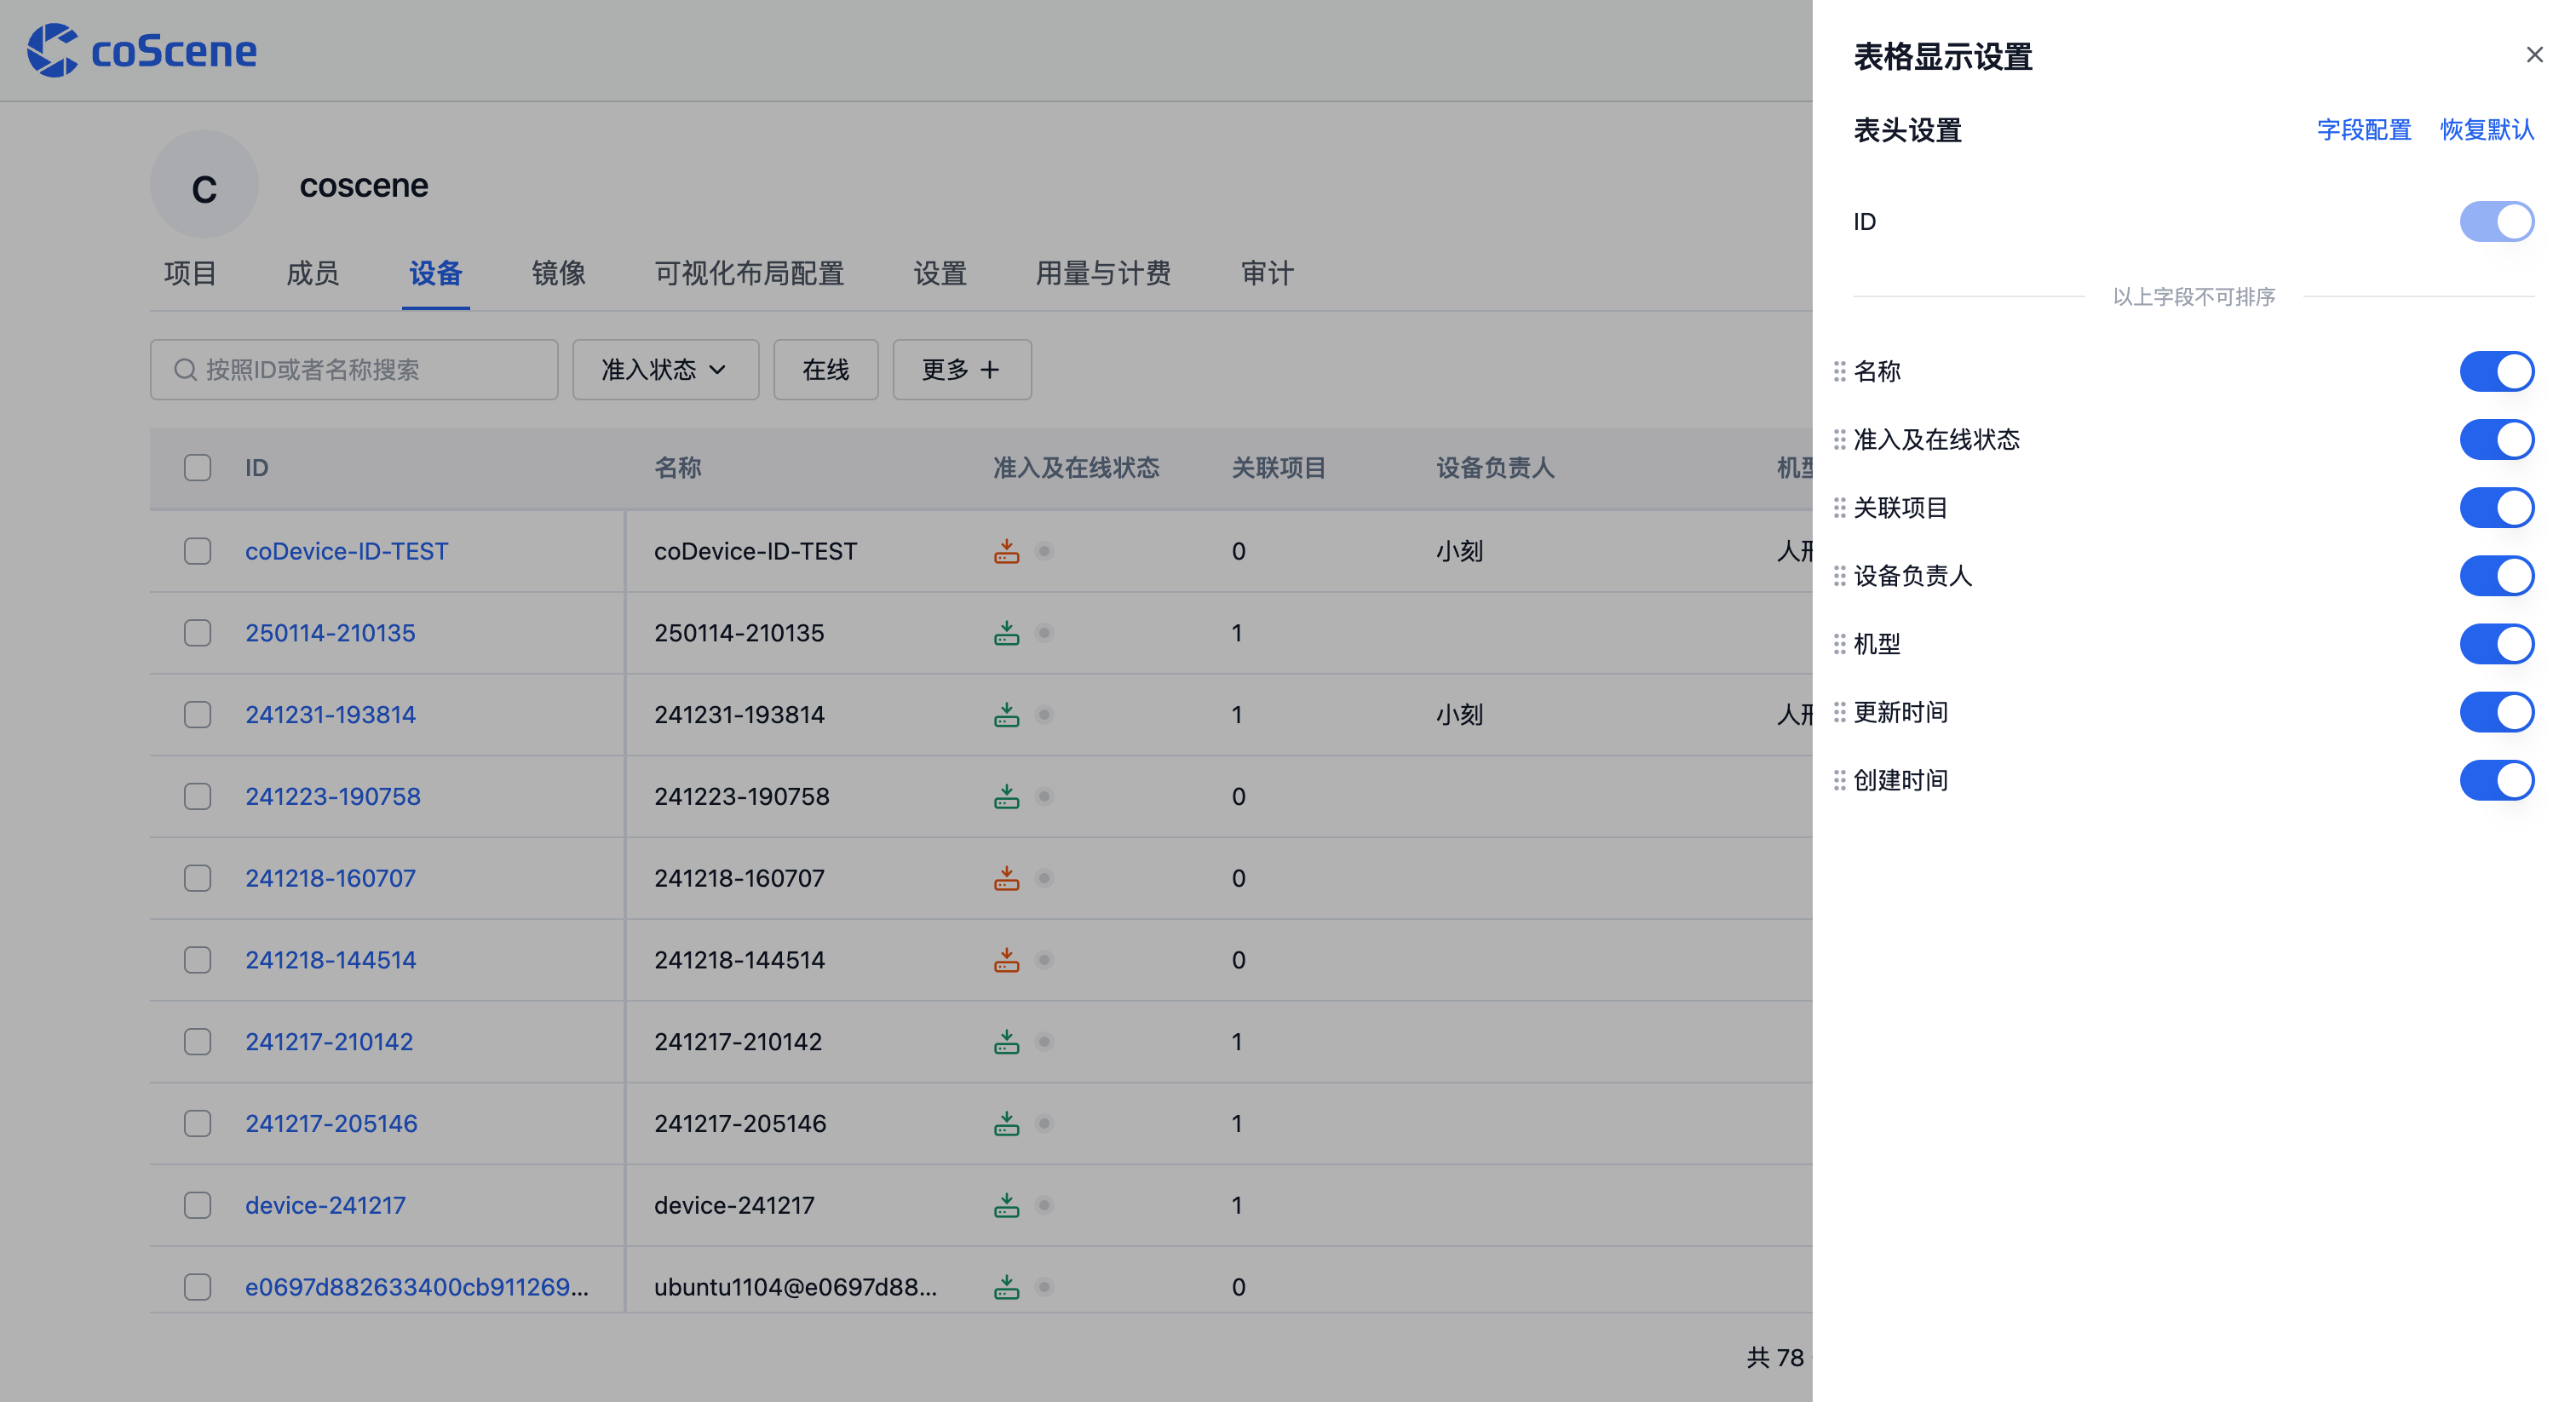This screenshot has height=1402, width=2576.
Task: Toggle the 创建时间 column switch
Action: pos(2496,780)
